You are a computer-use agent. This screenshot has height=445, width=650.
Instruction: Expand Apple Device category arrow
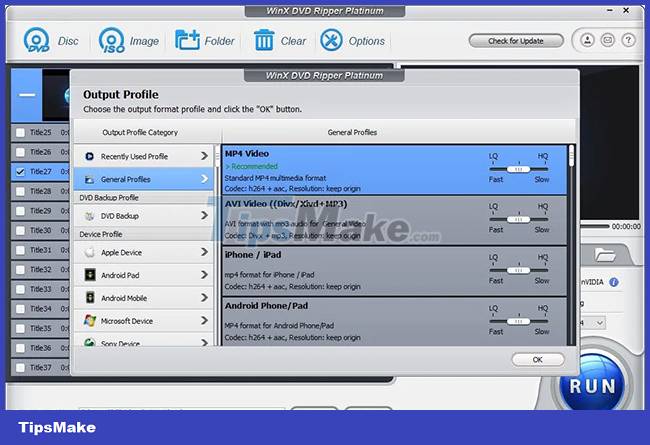pyautogui.click(x=204, y=252)
